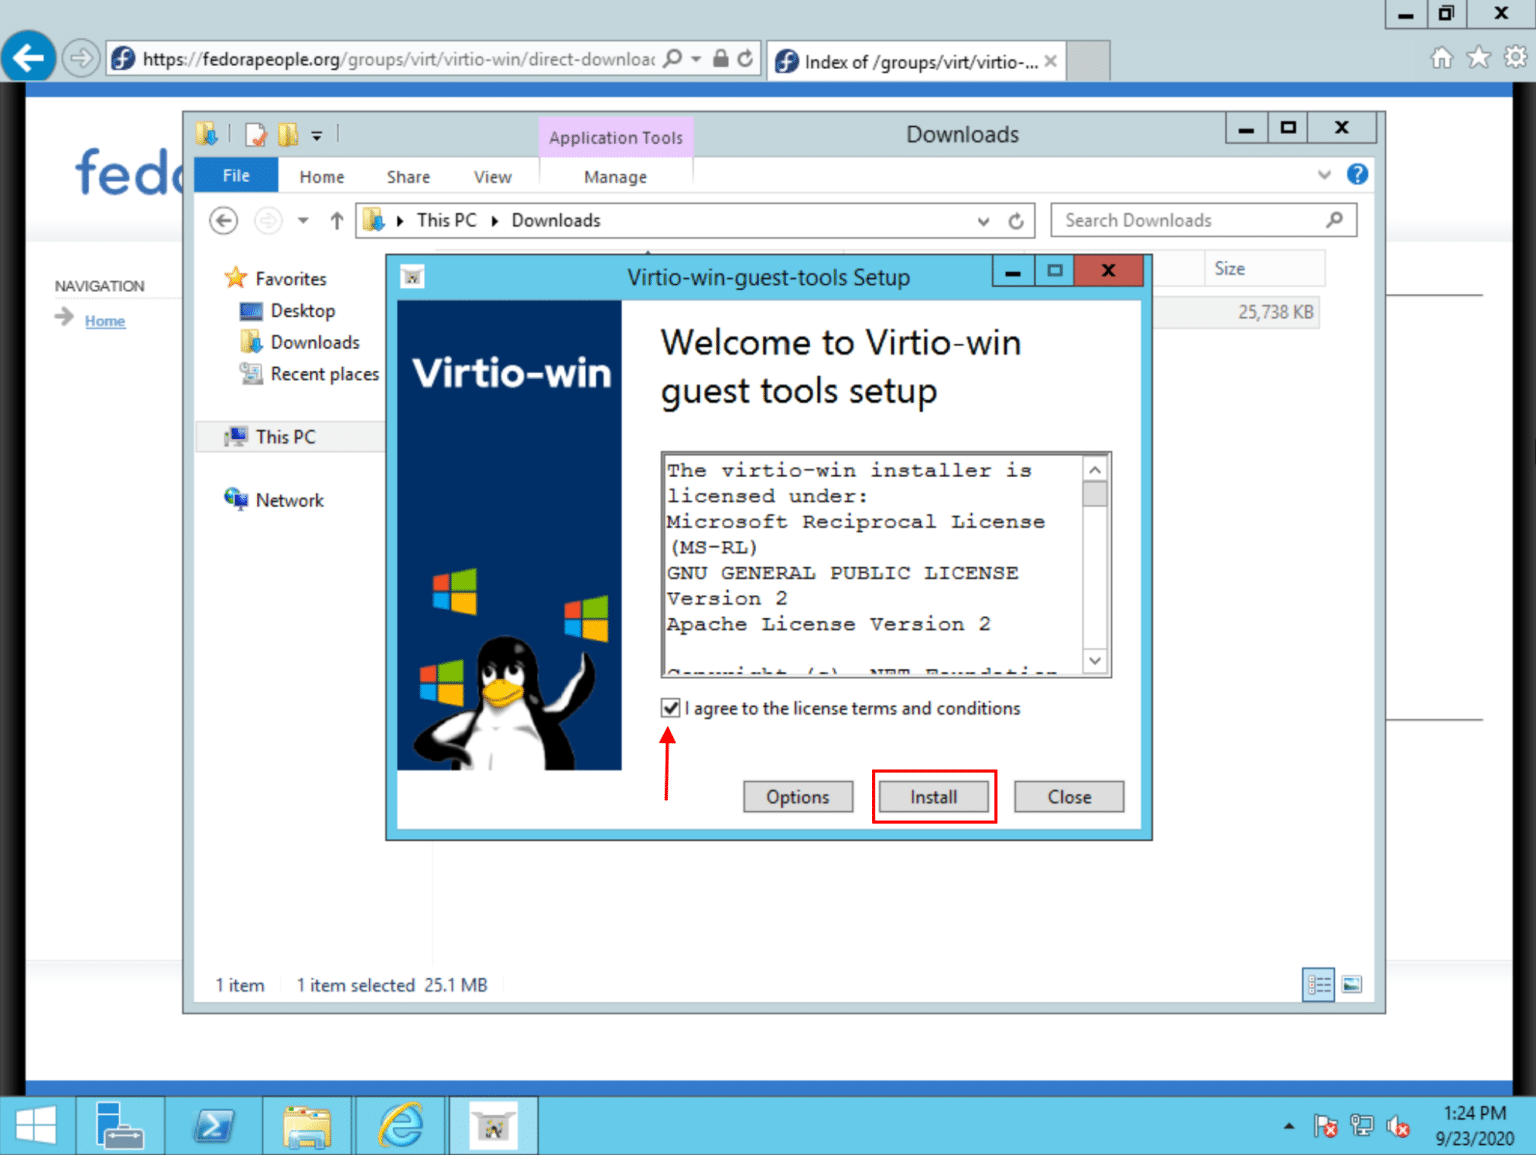The height and width of the screenshot is (1155, 1536).
Task: Refresh the Downloads folder view
Action: click(1016, 221)
